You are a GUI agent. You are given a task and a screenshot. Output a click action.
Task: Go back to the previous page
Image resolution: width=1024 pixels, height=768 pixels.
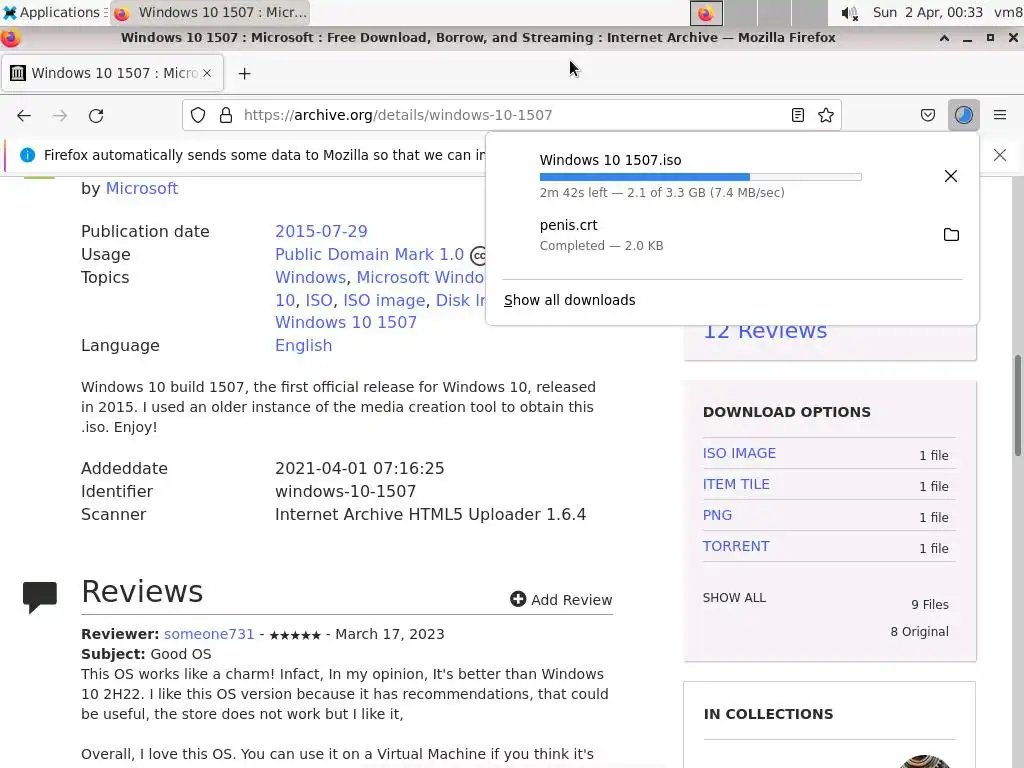point(24,116)
